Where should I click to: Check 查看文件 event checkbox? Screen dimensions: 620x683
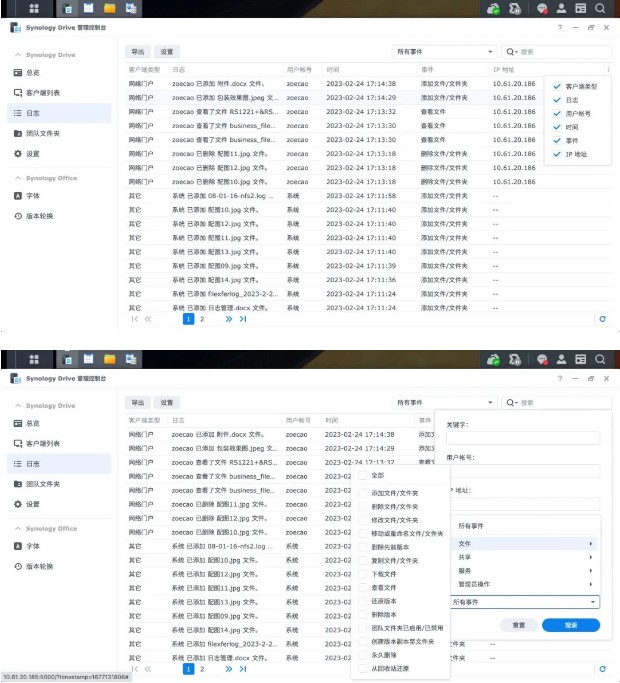tap(363, 588)
